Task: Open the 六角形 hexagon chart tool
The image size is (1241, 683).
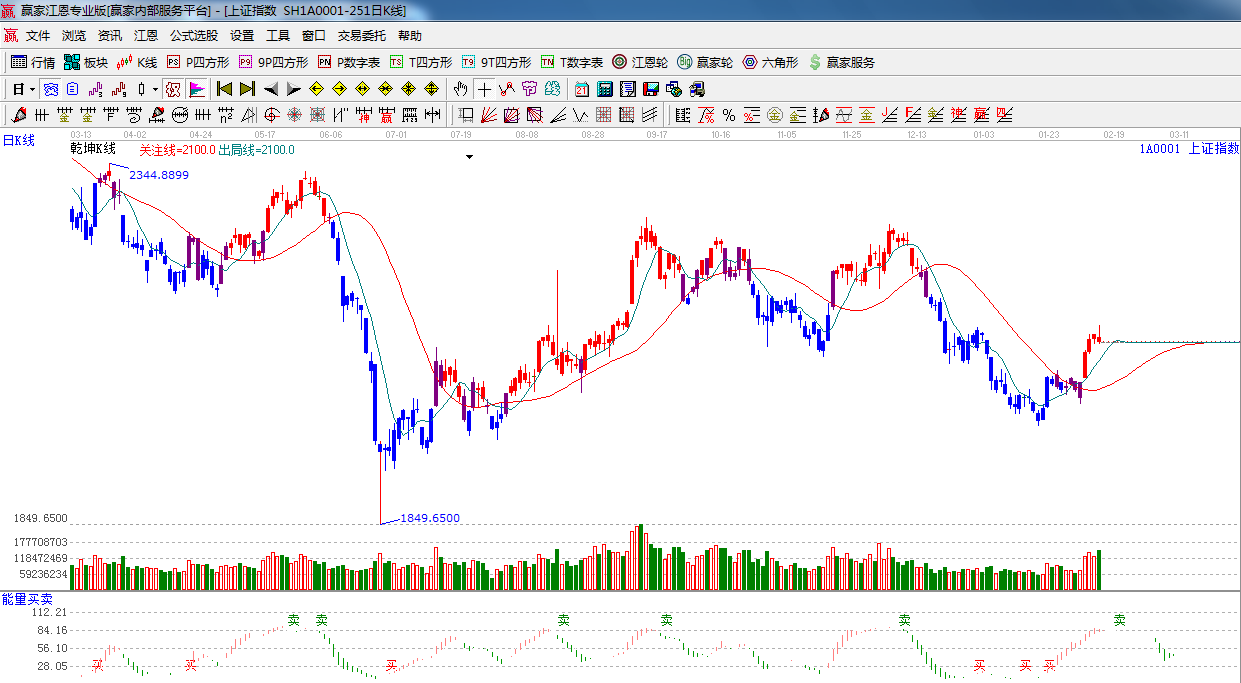Action: point(770,62)
